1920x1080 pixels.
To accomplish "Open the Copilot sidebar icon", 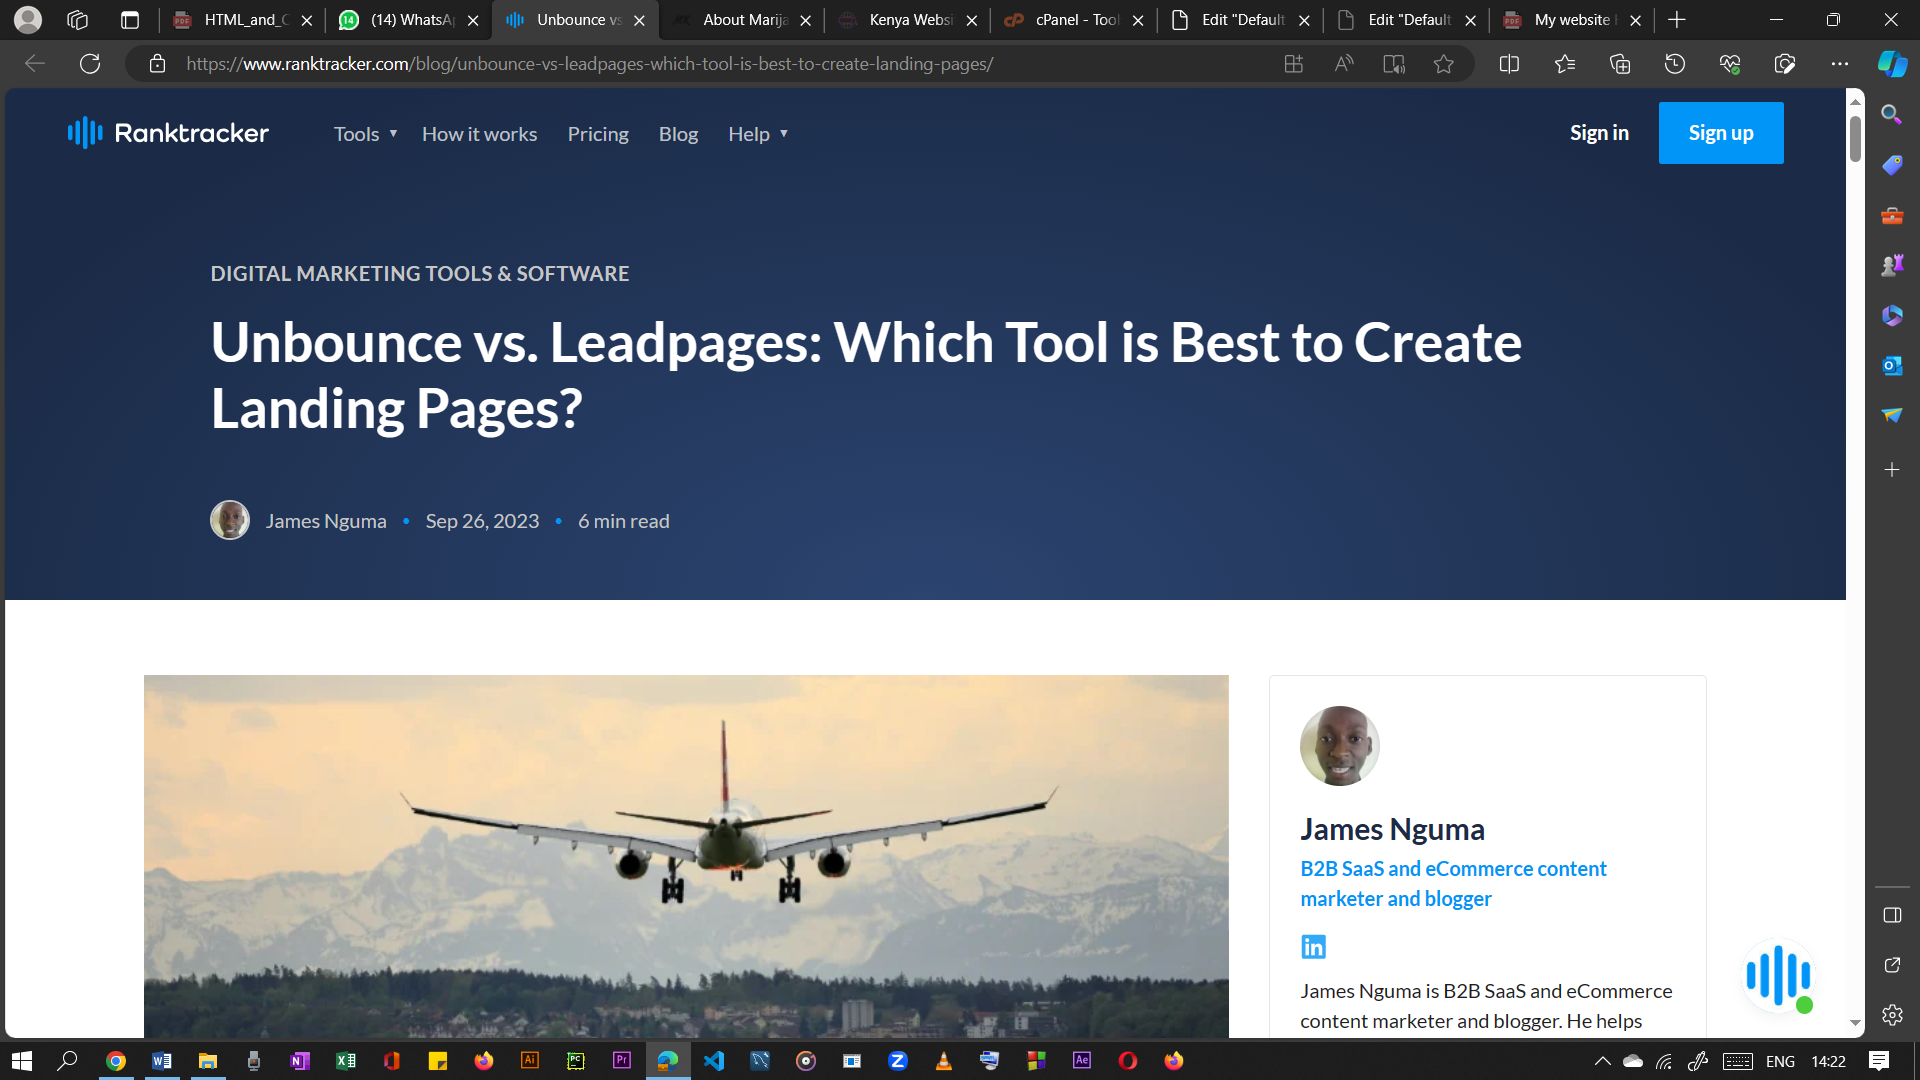I will (x=1892, y=64).
